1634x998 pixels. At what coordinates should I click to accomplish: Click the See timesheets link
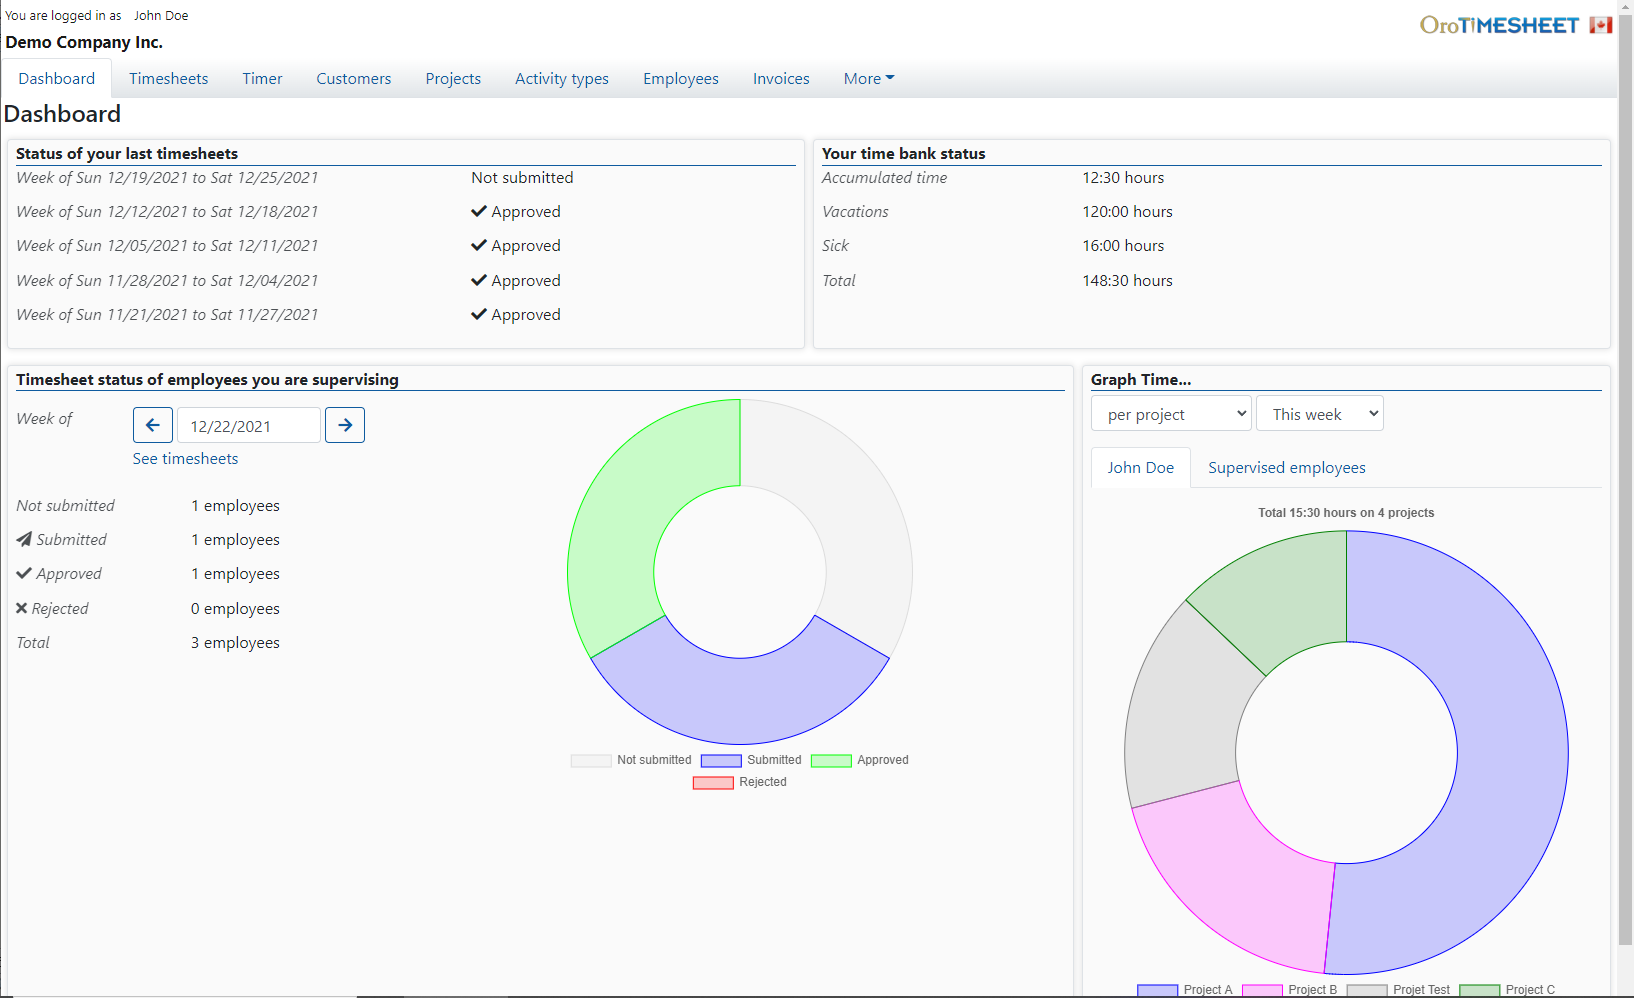pos(185,458)
